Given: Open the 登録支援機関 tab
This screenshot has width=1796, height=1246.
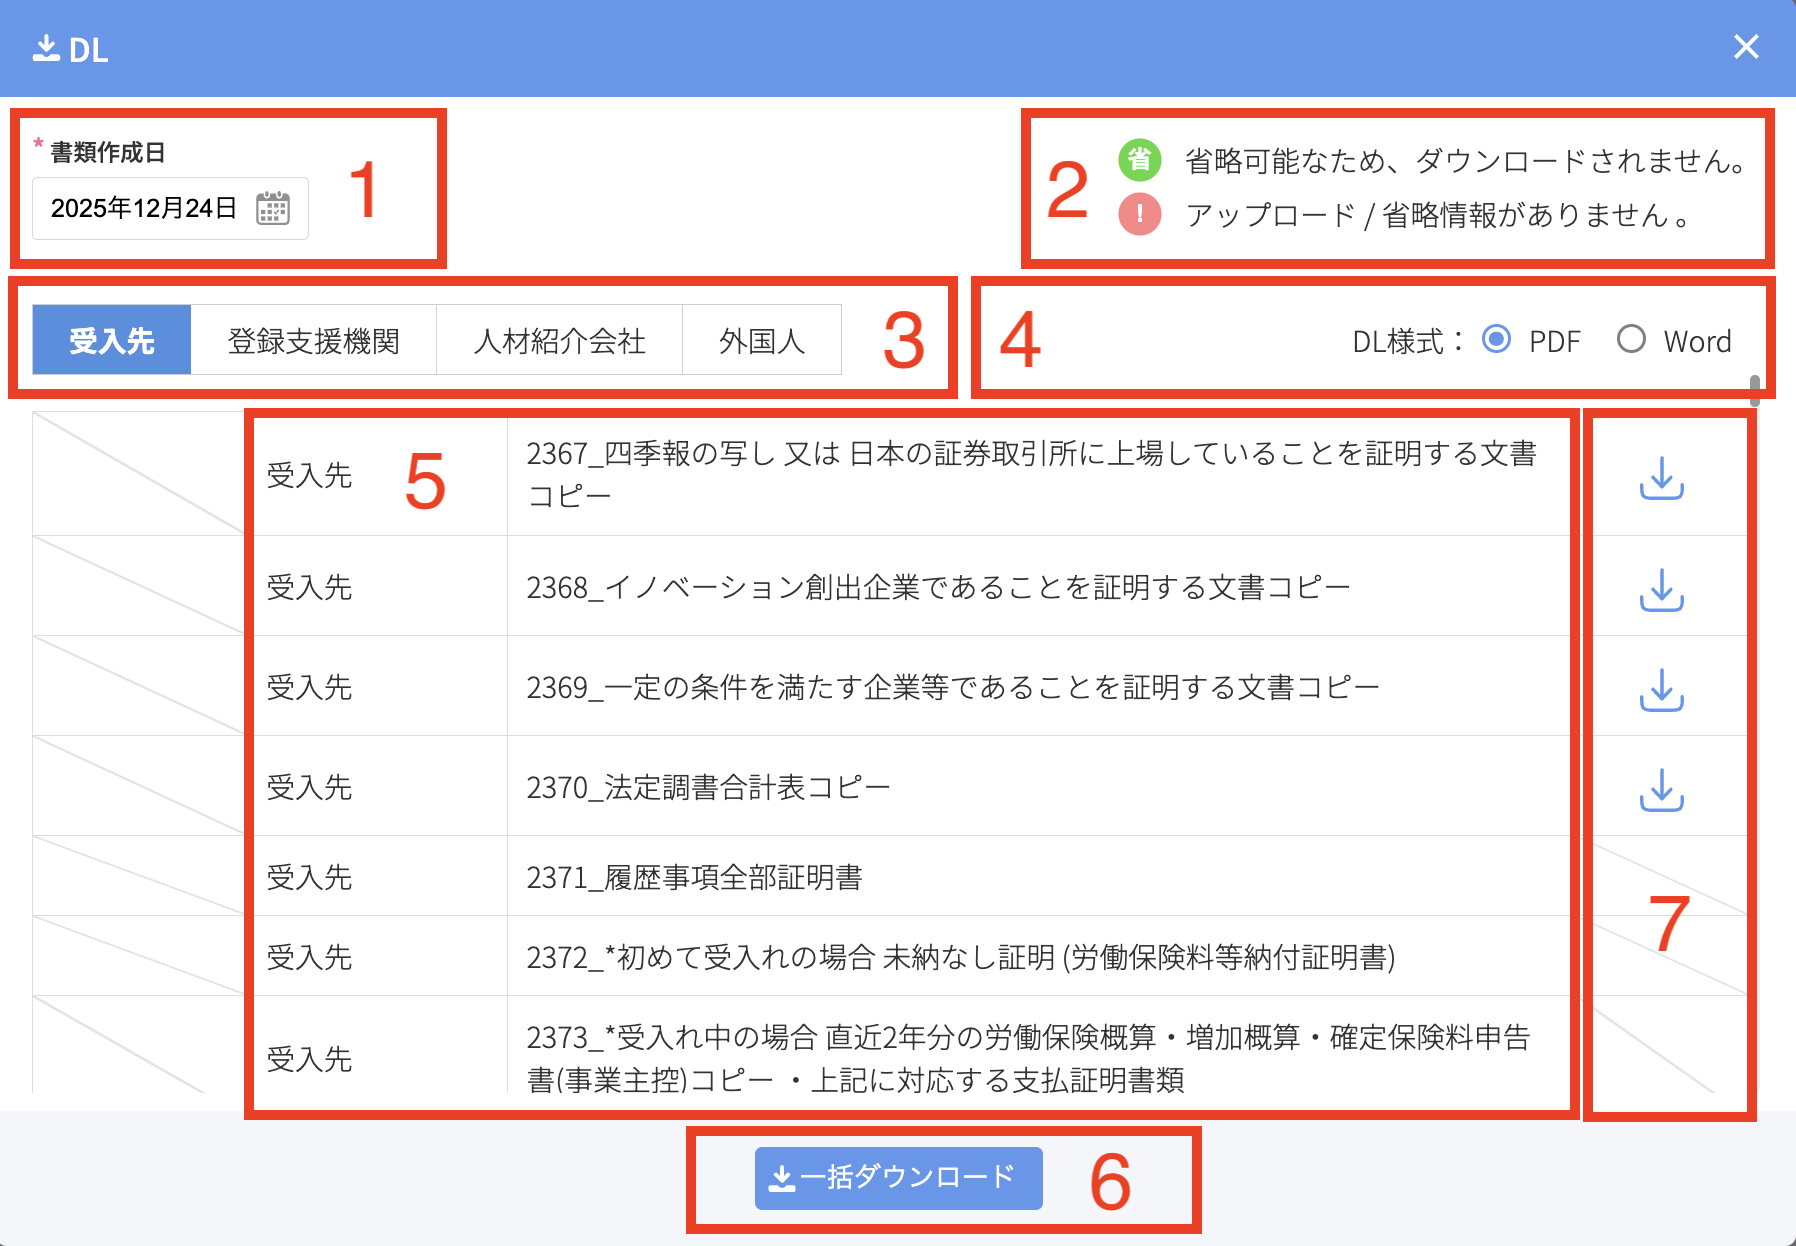Looking at the screenshot, I should tap(313, 341).
